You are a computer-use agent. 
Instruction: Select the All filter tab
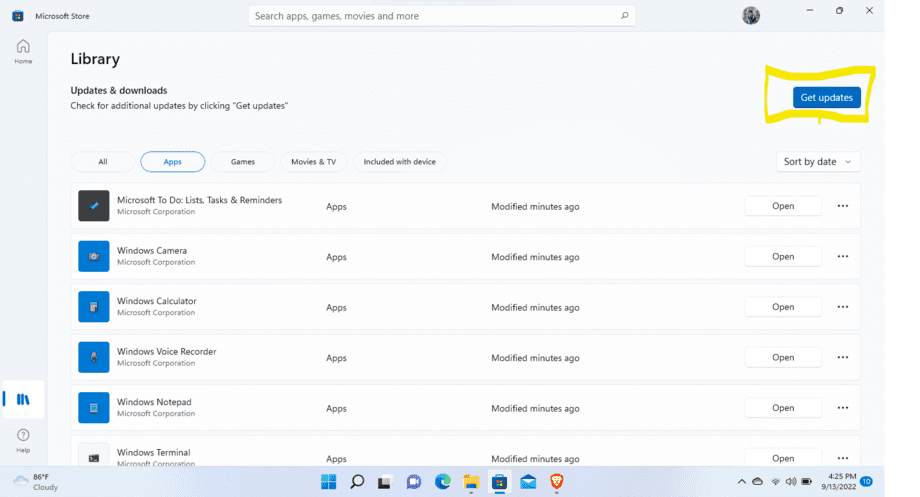pos(103,162)
